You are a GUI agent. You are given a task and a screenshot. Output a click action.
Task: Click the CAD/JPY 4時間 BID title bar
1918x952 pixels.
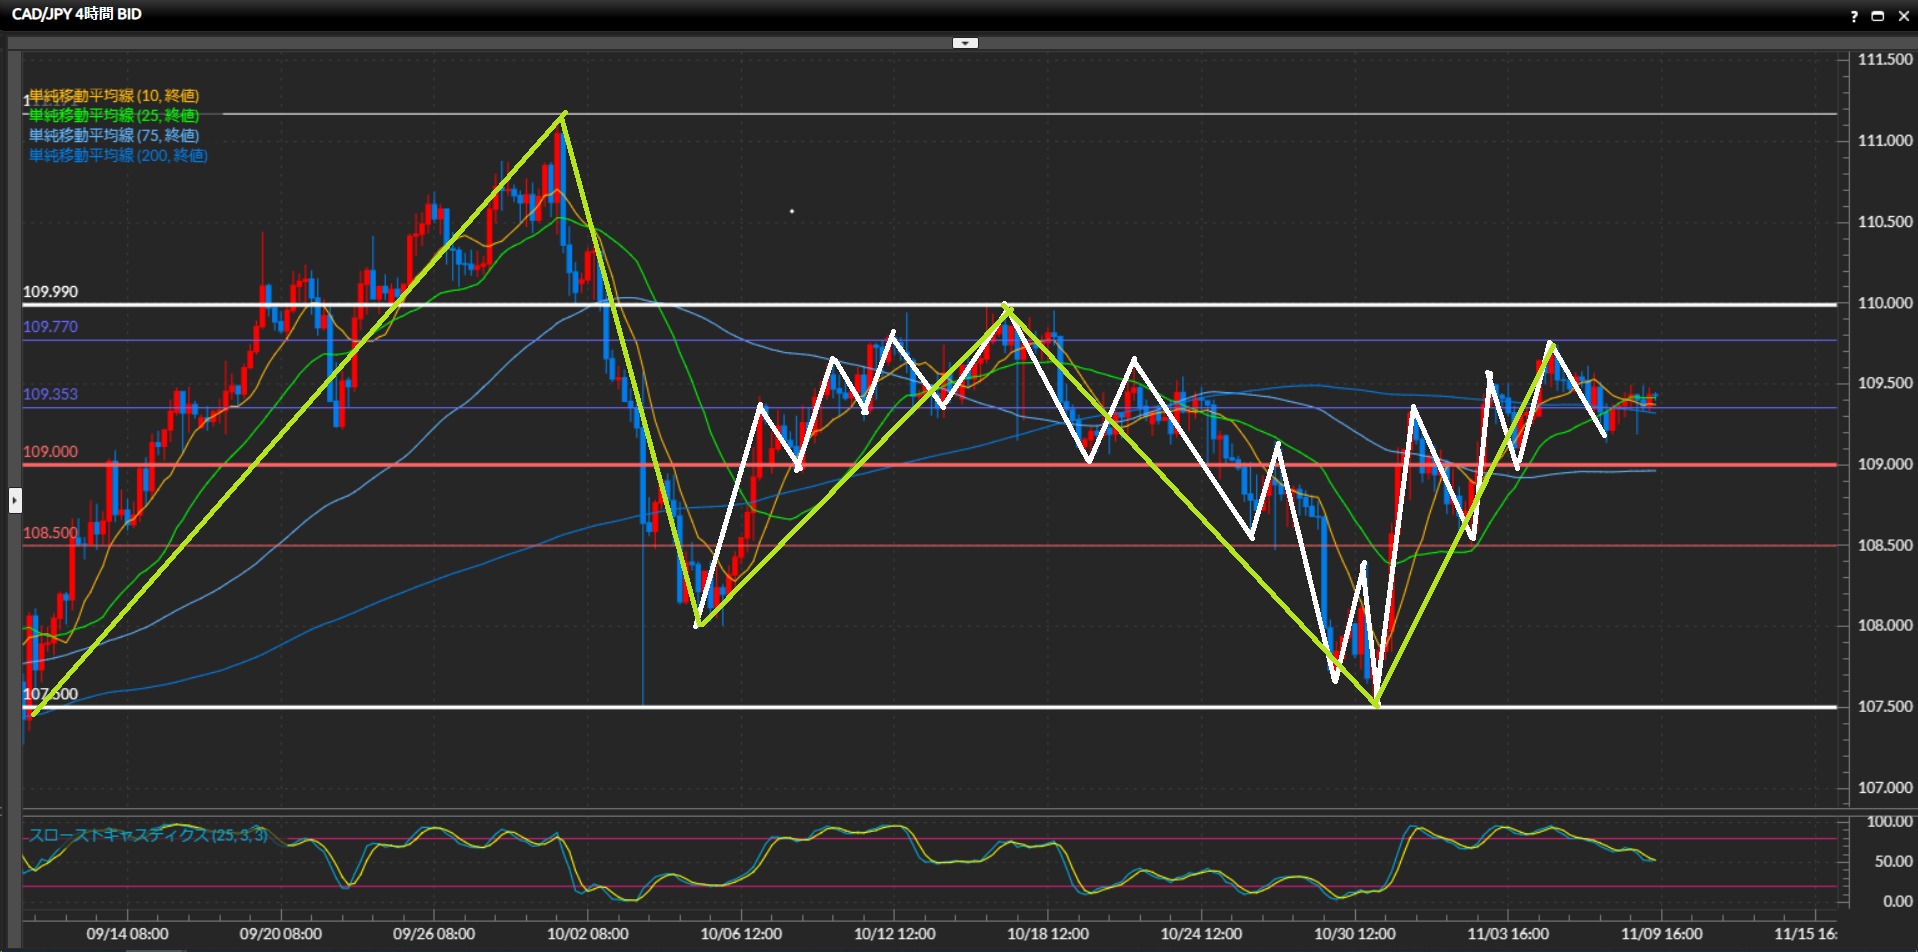77,14
